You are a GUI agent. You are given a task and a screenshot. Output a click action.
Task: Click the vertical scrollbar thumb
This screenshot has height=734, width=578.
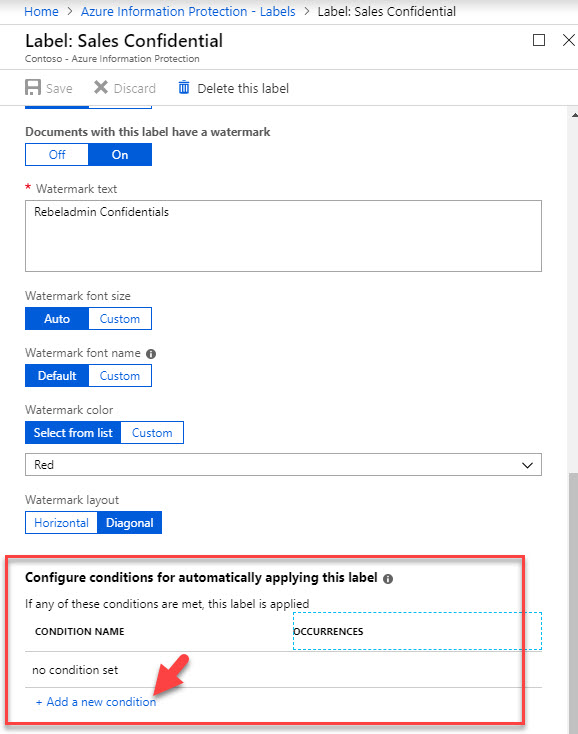(x=573, y=604)
